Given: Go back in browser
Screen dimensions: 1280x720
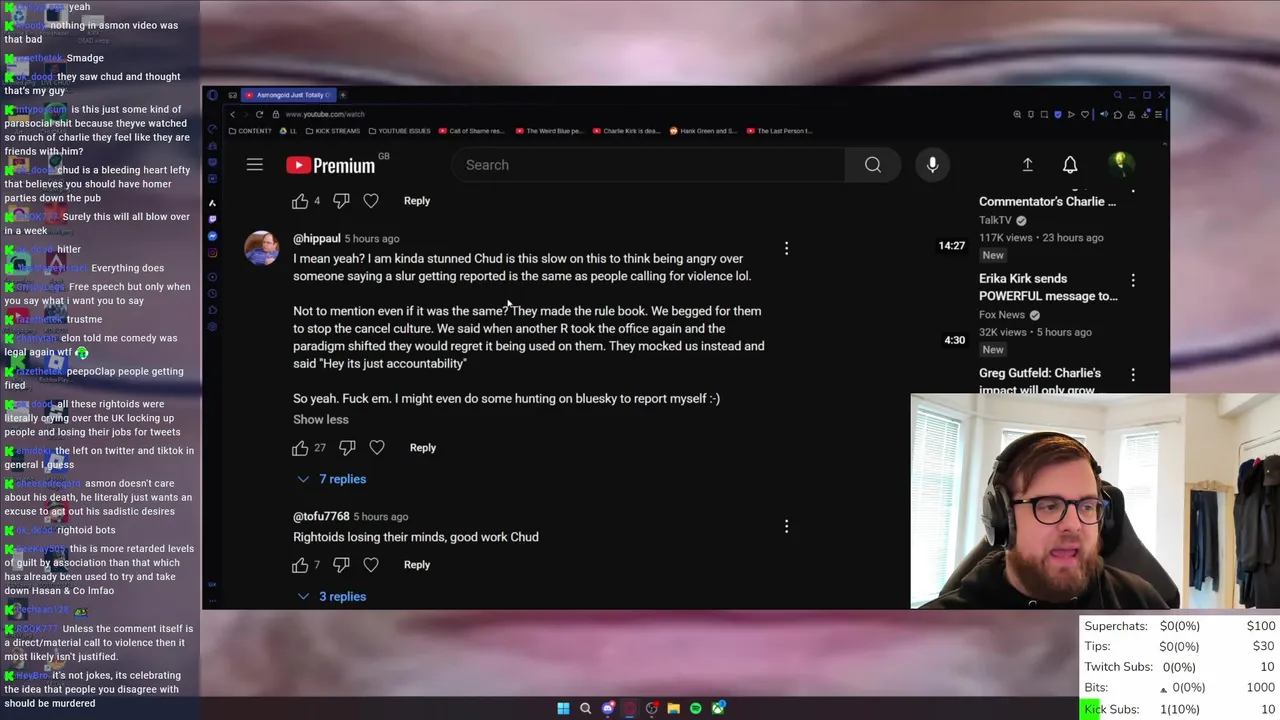Looking at the screenshot, I should pos(232,114).
